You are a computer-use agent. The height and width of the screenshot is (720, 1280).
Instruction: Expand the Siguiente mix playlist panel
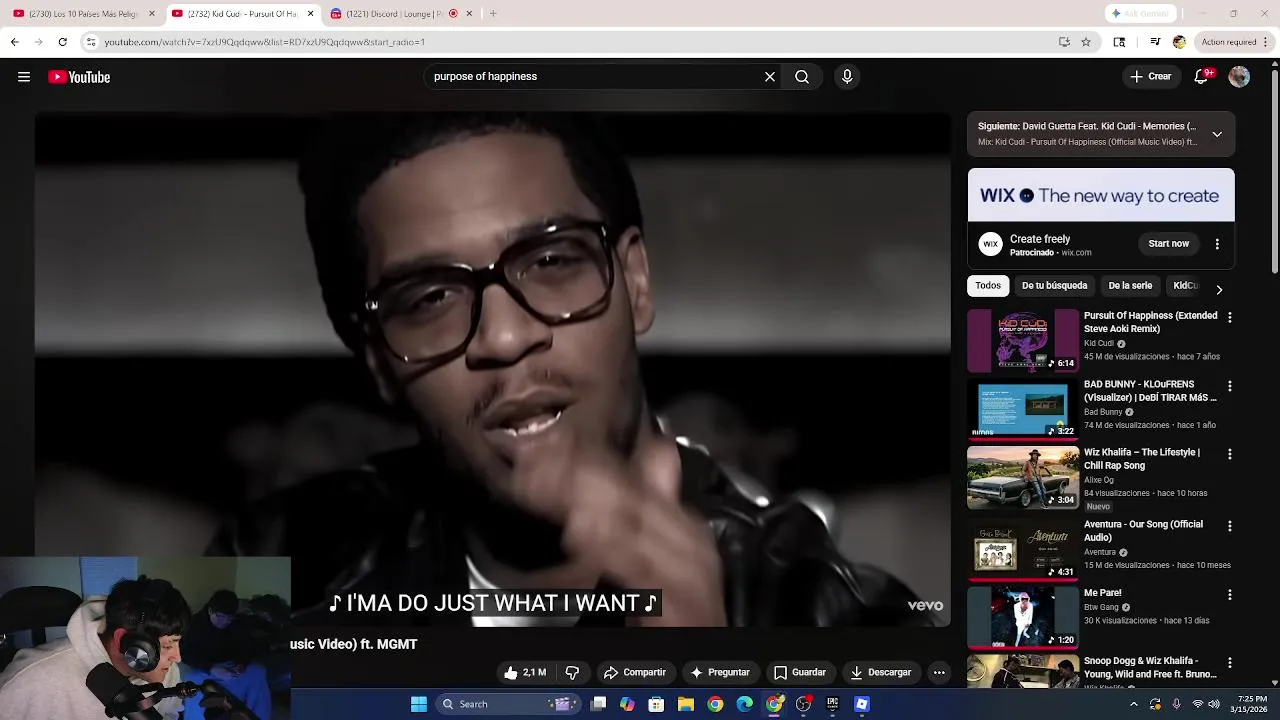[x=1217, y=134]
